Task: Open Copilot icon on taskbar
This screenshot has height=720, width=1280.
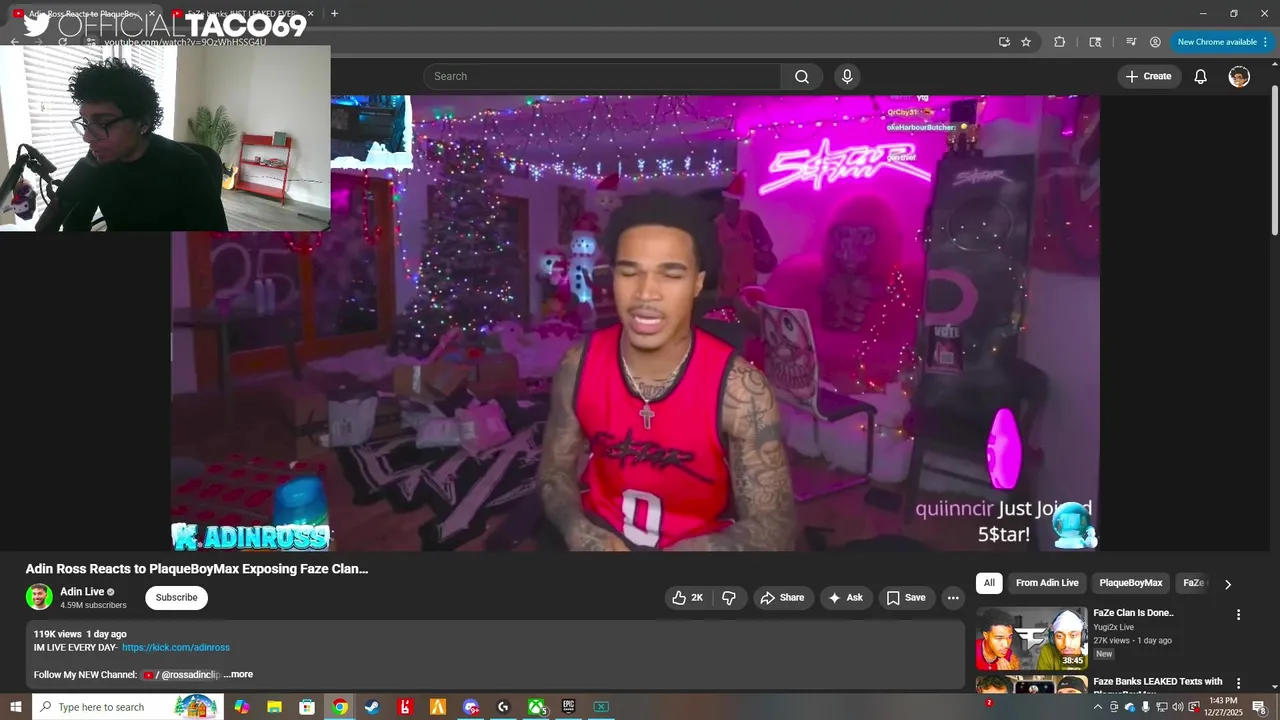Action: click(x=241, y=707)
